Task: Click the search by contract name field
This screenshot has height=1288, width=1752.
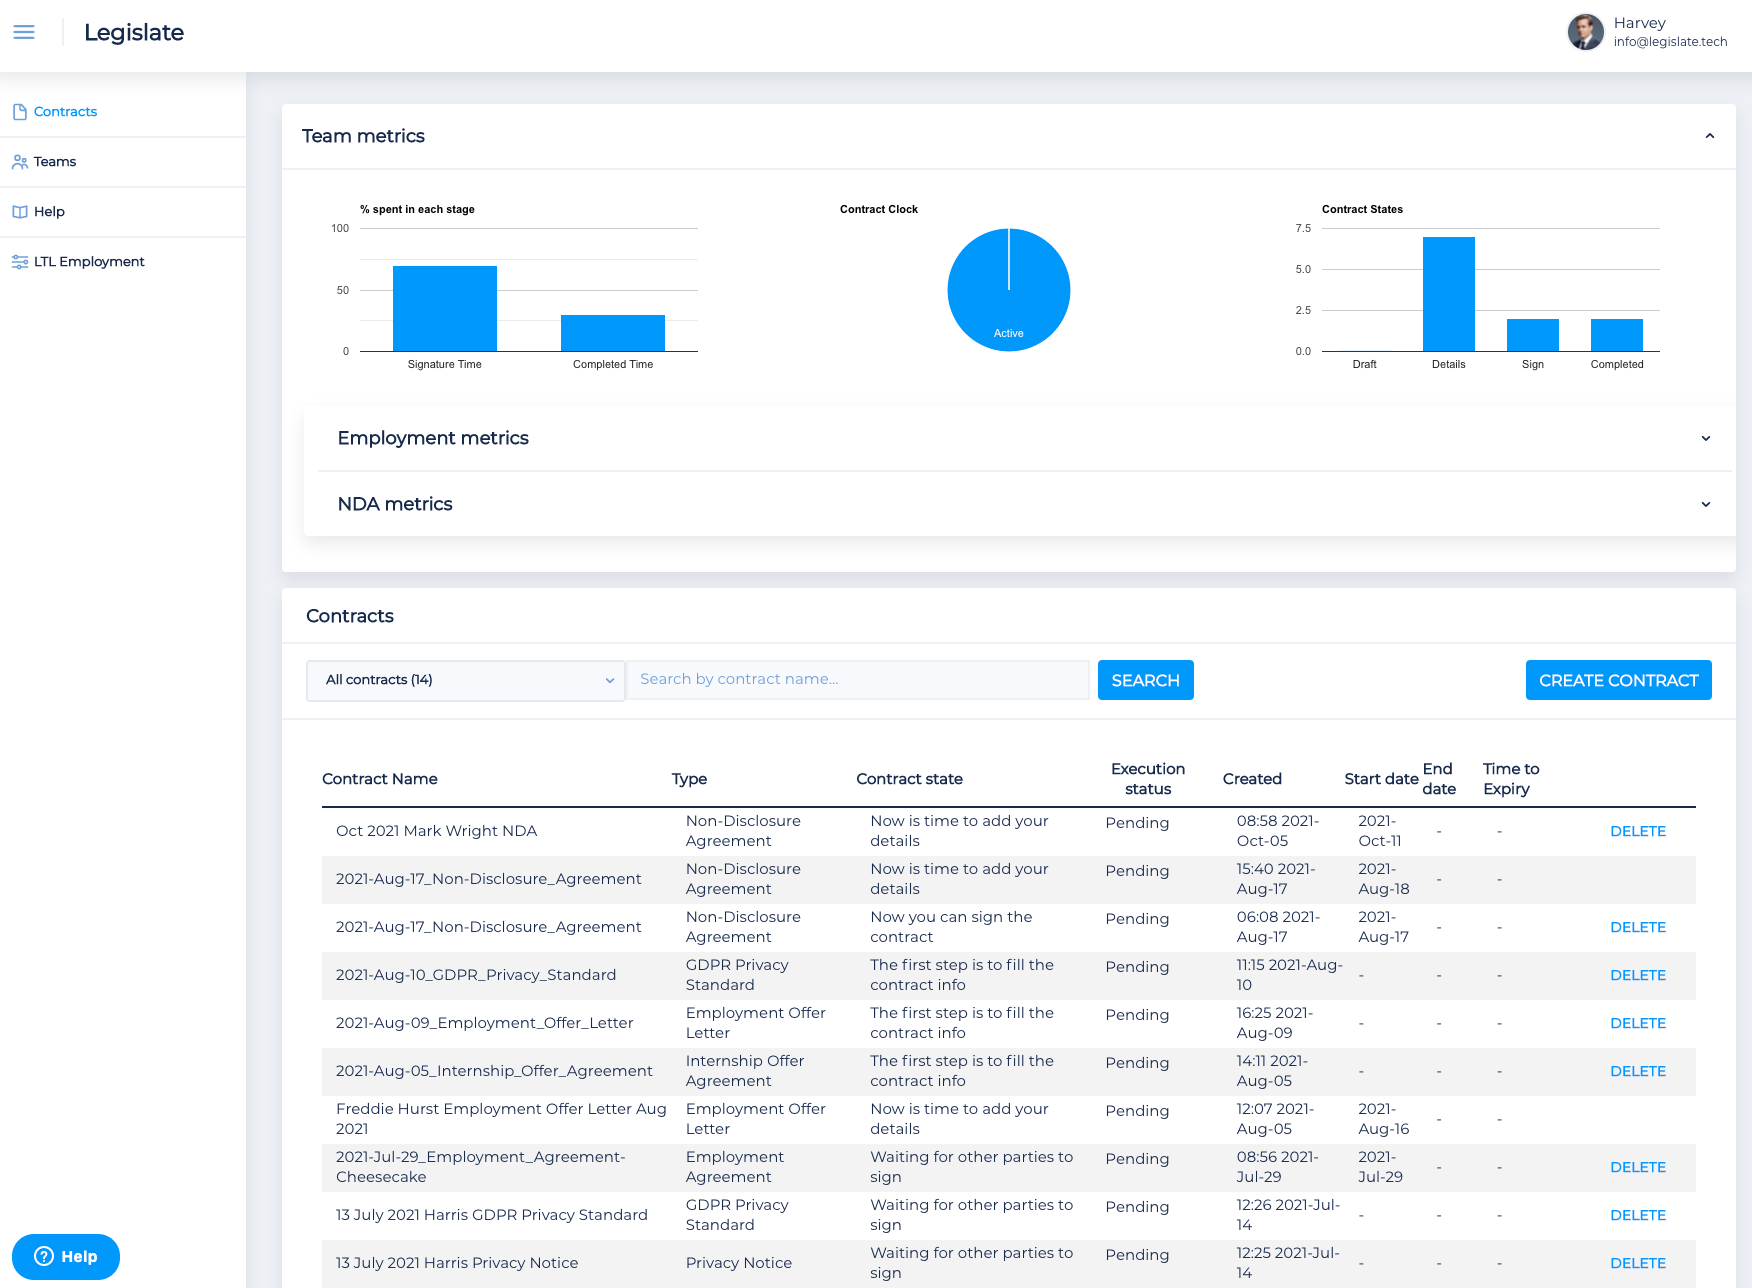Action: [857, 680]
